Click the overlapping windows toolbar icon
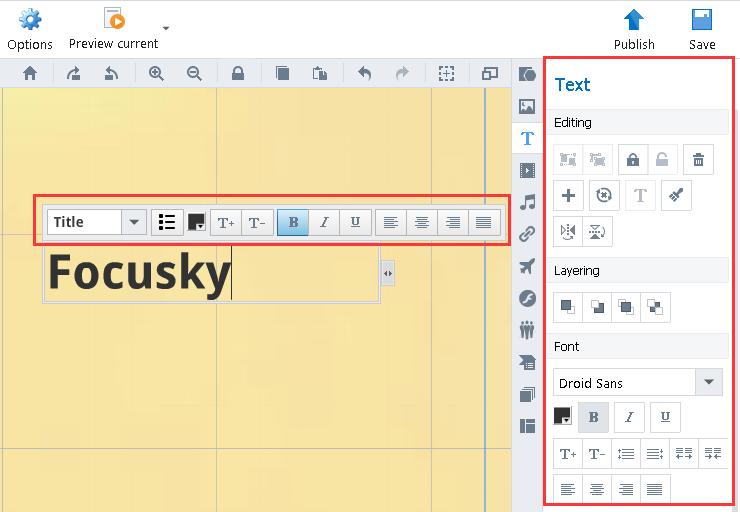 tap(489, 73)
